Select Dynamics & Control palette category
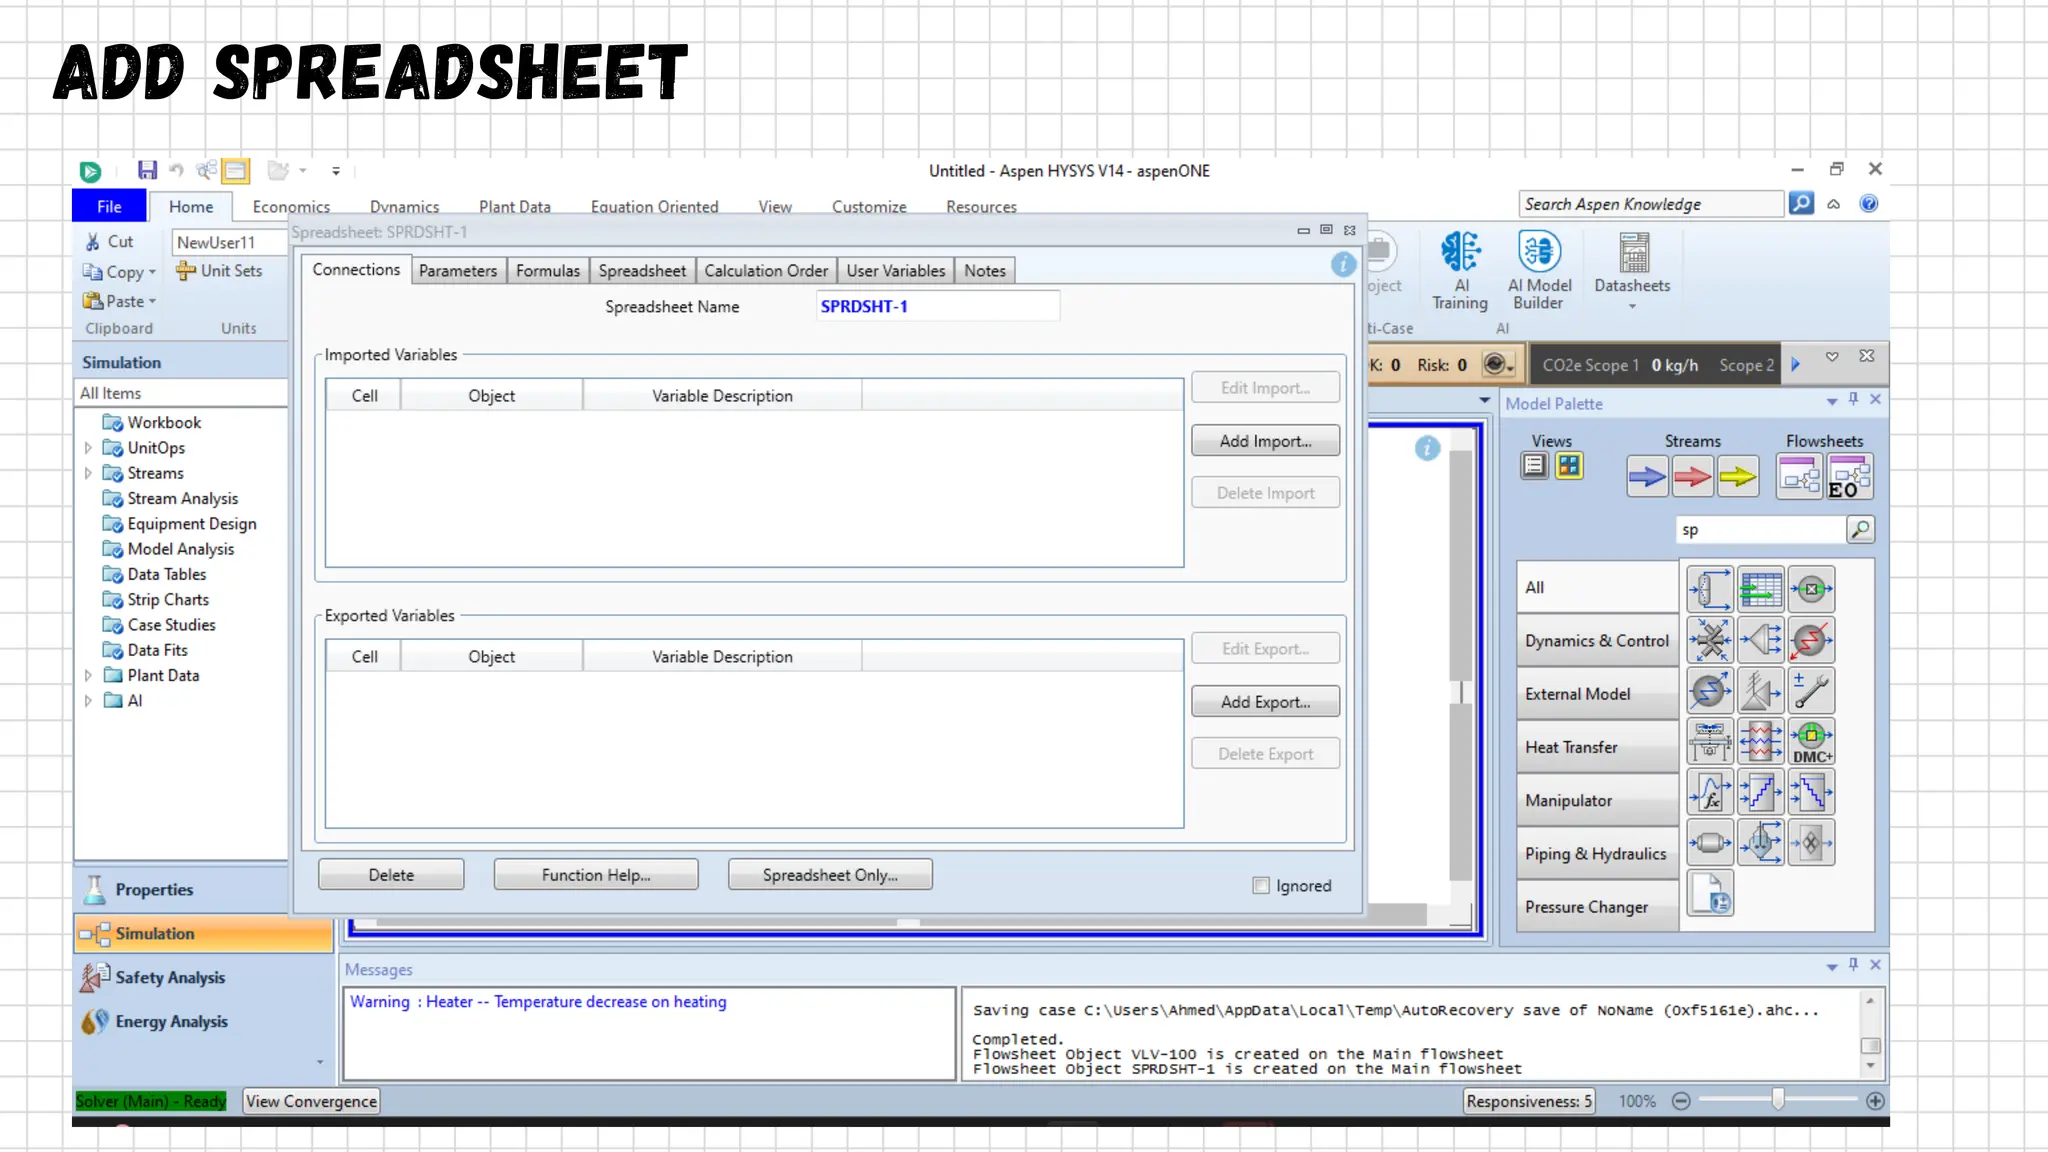 pyautogui.click(x=1597, y=641)
